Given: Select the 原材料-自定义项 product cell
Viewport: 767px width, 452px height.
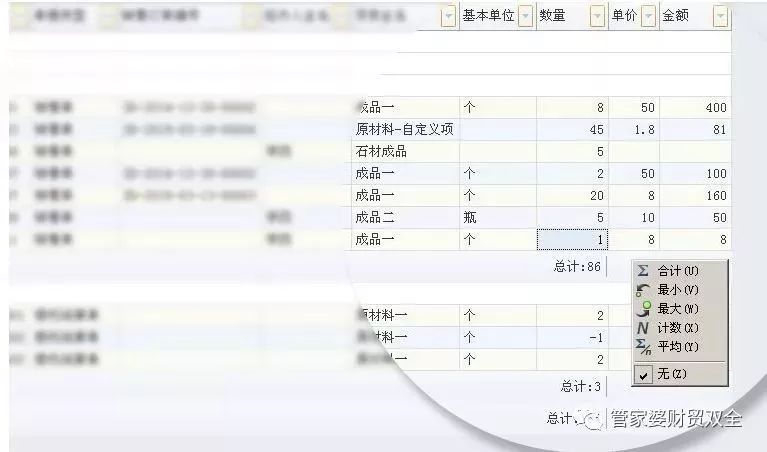Looking at the screenshot, I should click(406, 130).
